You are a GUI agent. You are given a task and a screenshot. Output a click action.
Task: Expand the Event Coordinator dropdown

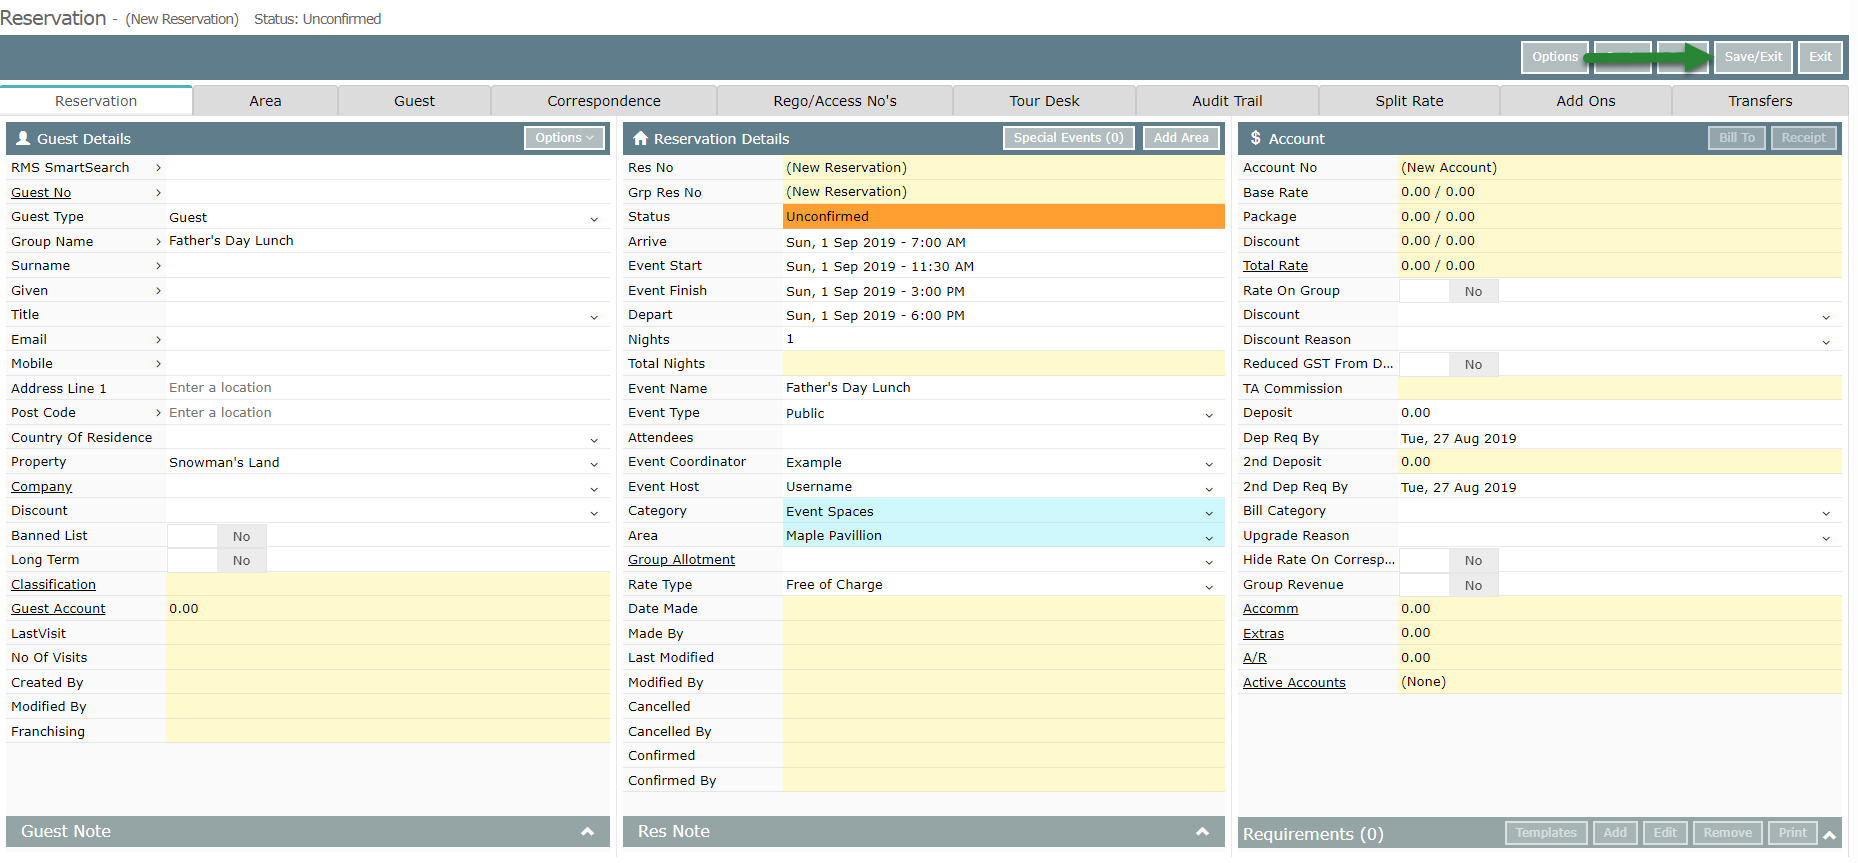click(1209, 464)
